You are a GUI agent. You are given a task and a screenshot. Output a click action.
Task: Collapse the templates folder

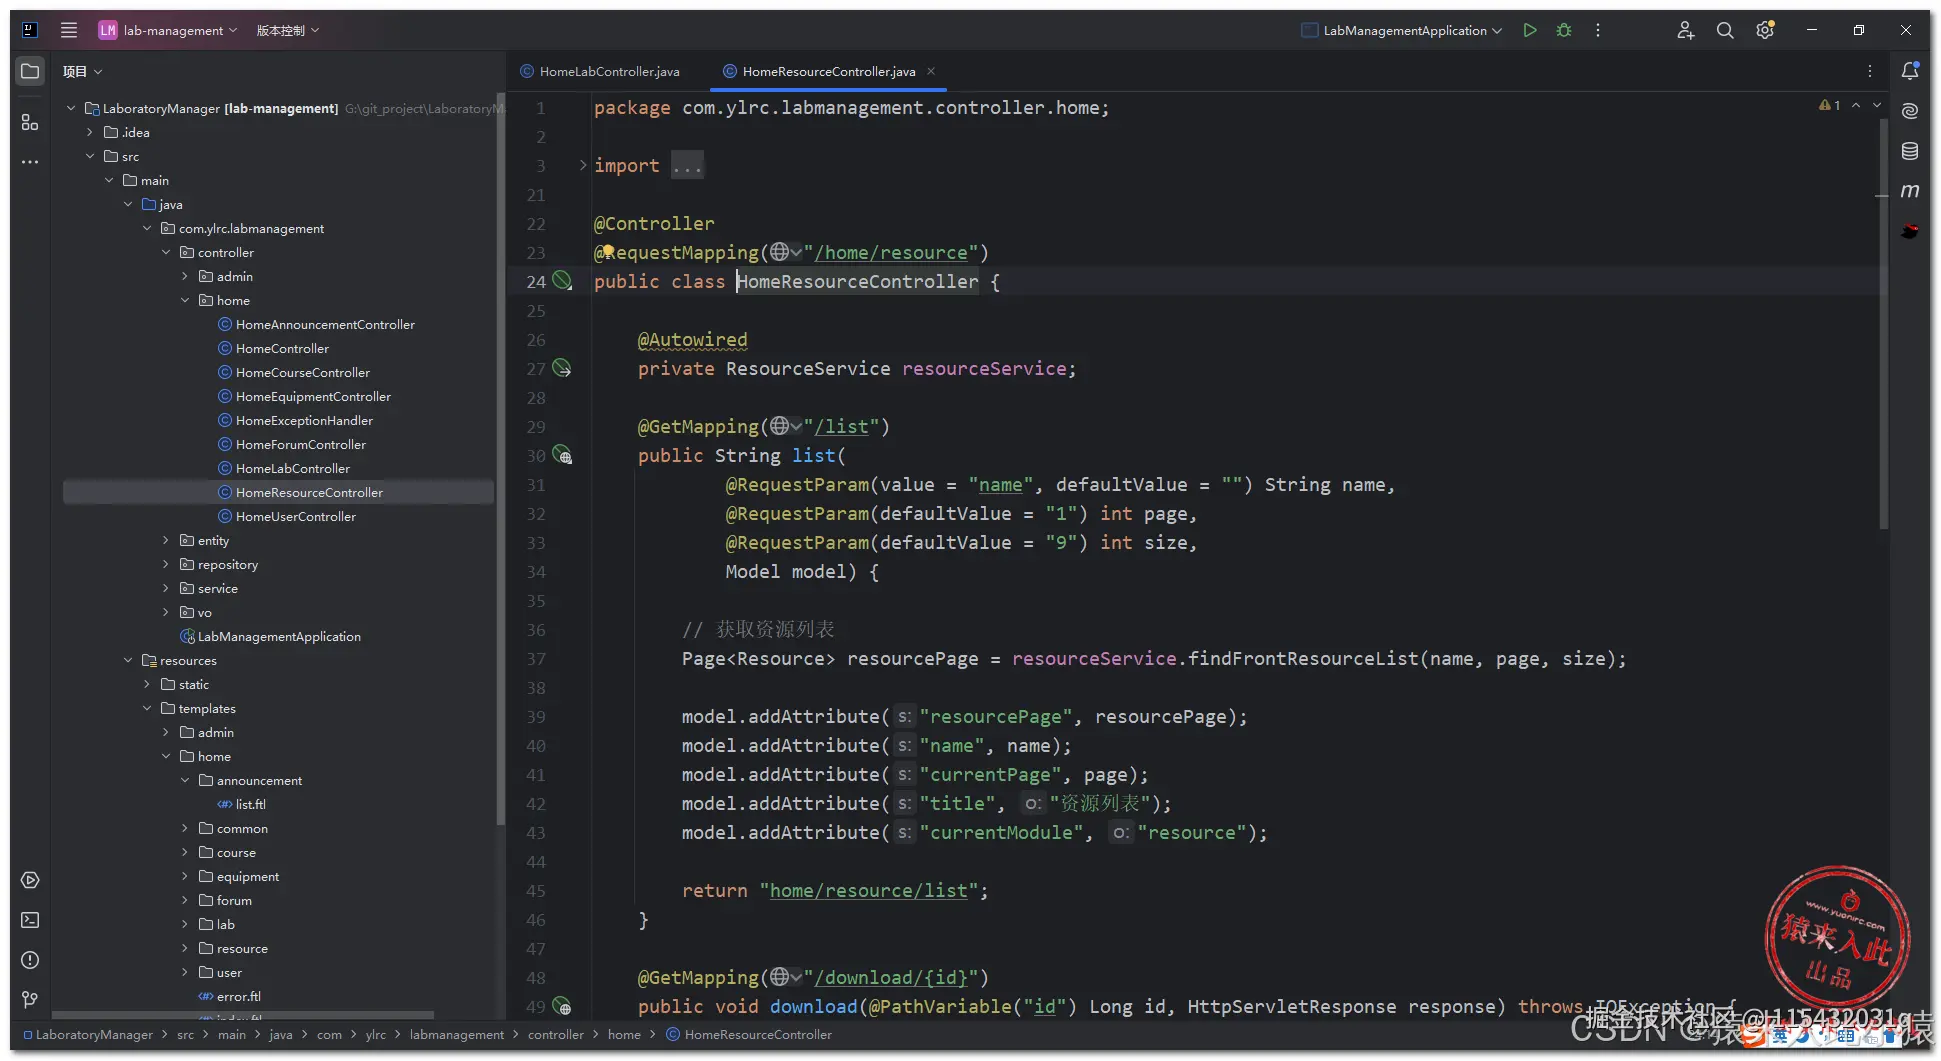[x=147, y=708]
